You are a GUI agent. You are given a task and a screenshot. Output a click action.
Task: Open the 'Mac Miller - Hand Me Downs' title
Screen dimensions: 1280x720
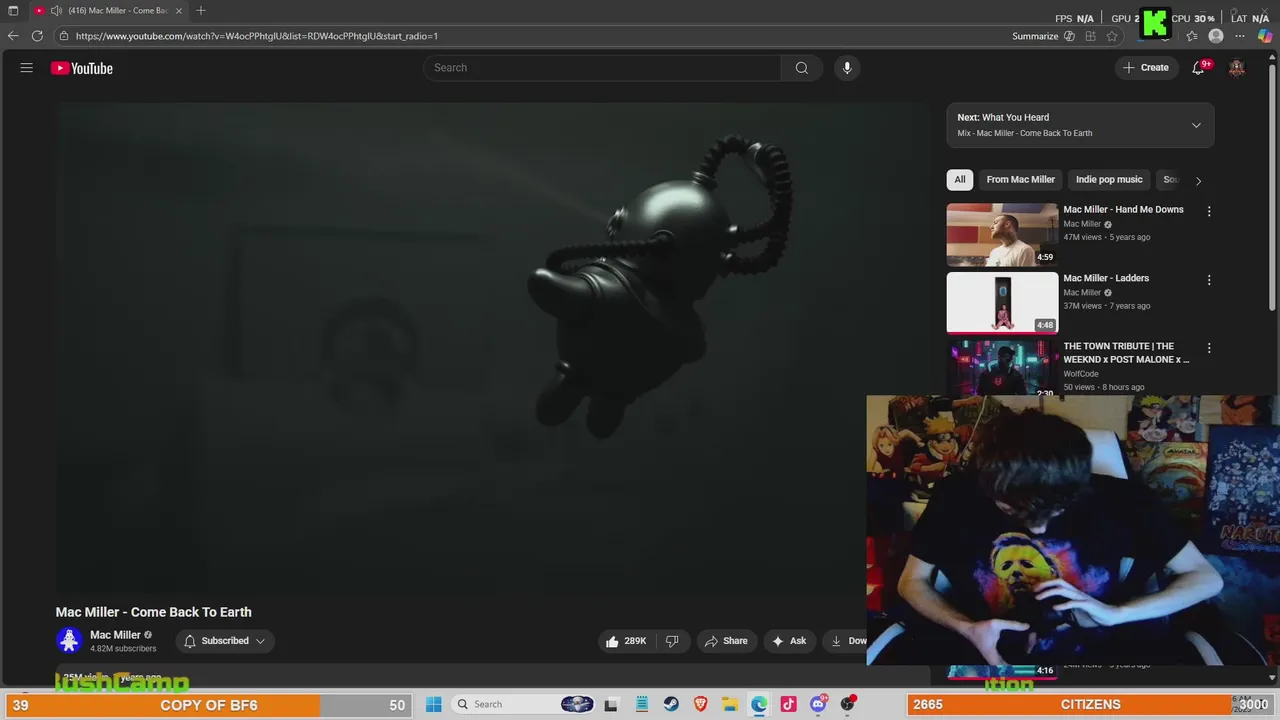(1123, 210)
